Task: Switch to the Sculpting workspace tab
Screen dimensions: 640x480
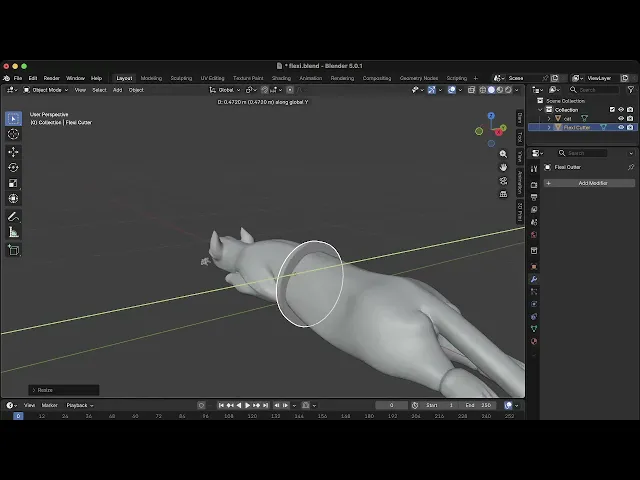Action: 181,78
